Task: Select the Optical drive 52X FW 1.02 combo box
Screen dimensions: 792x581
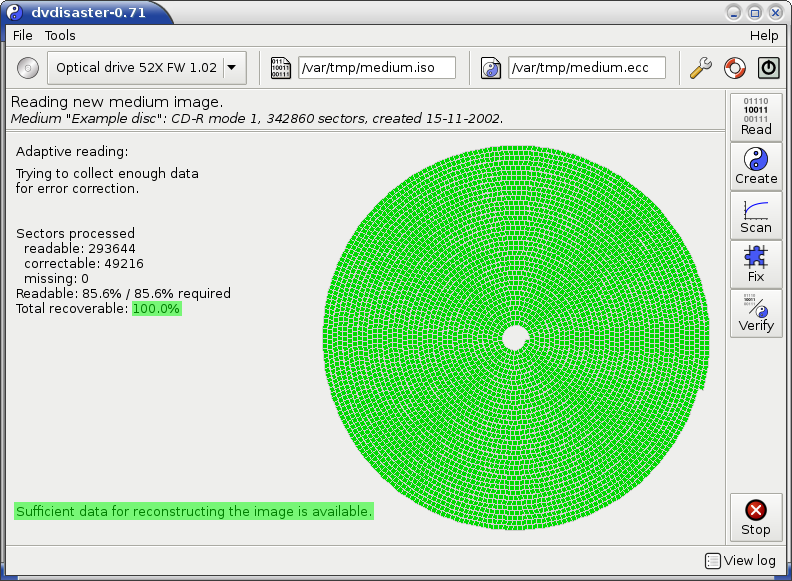Action: 135,68
